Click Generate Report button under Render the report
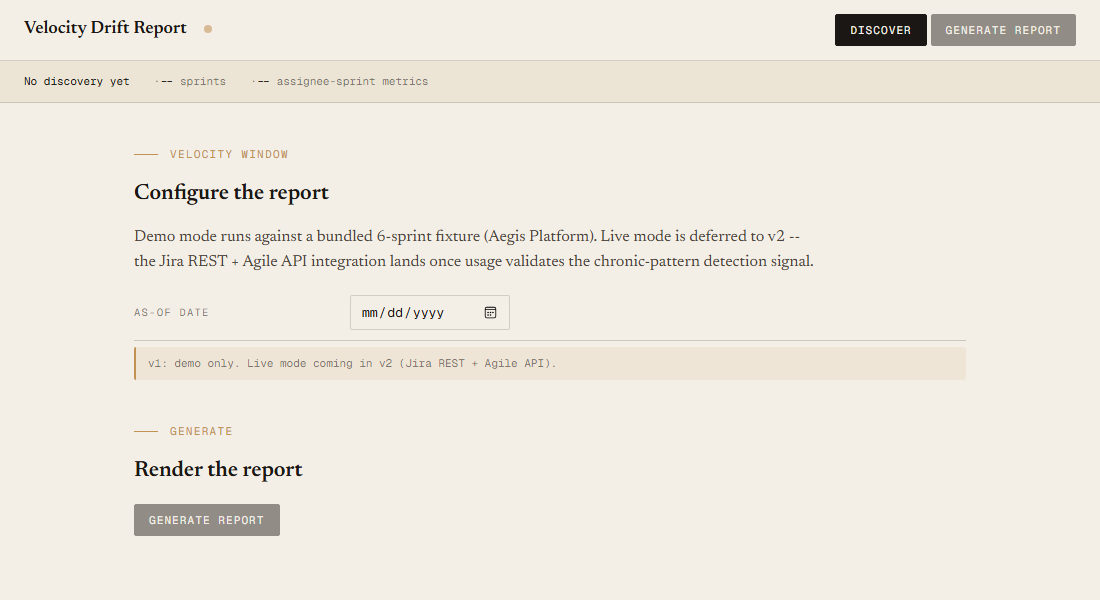This screenshot has height=600, width=1100. pos(207,520)
